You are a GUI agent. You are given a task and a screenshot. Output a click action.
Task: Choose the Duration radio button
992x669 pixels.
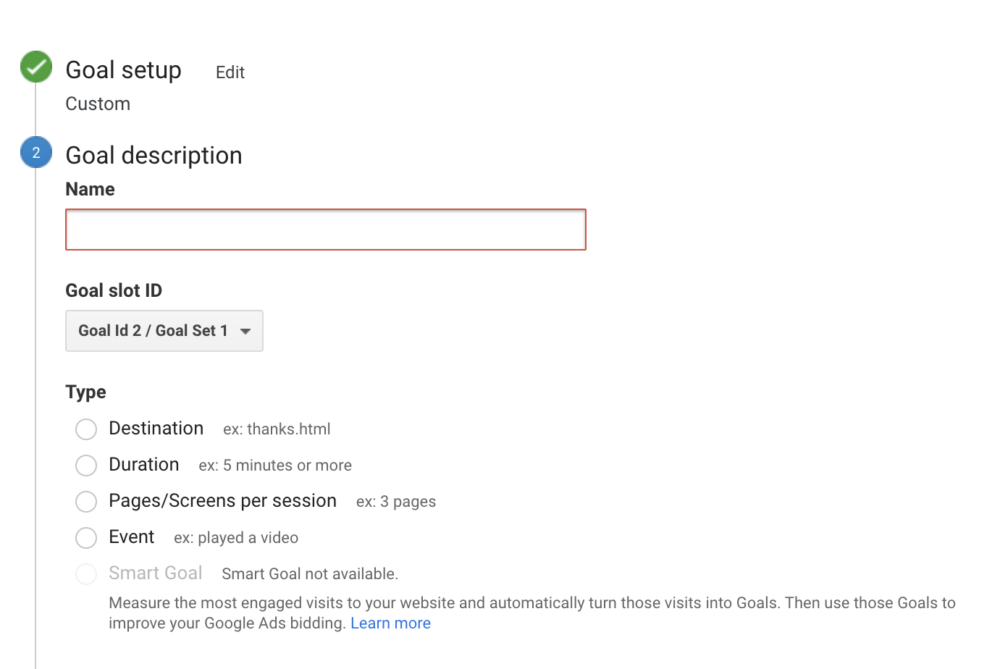click(87, 465)
